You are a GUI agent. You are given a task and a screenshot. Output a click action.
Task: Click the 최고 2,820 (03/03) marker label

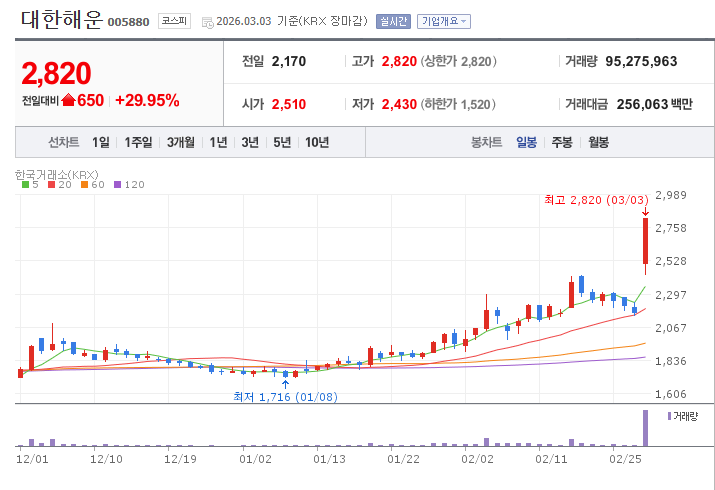[596, 200]
